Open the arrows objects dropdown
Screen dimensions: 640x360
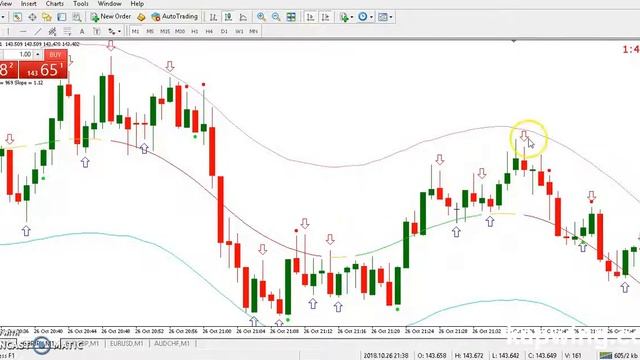tap(114, 31)
